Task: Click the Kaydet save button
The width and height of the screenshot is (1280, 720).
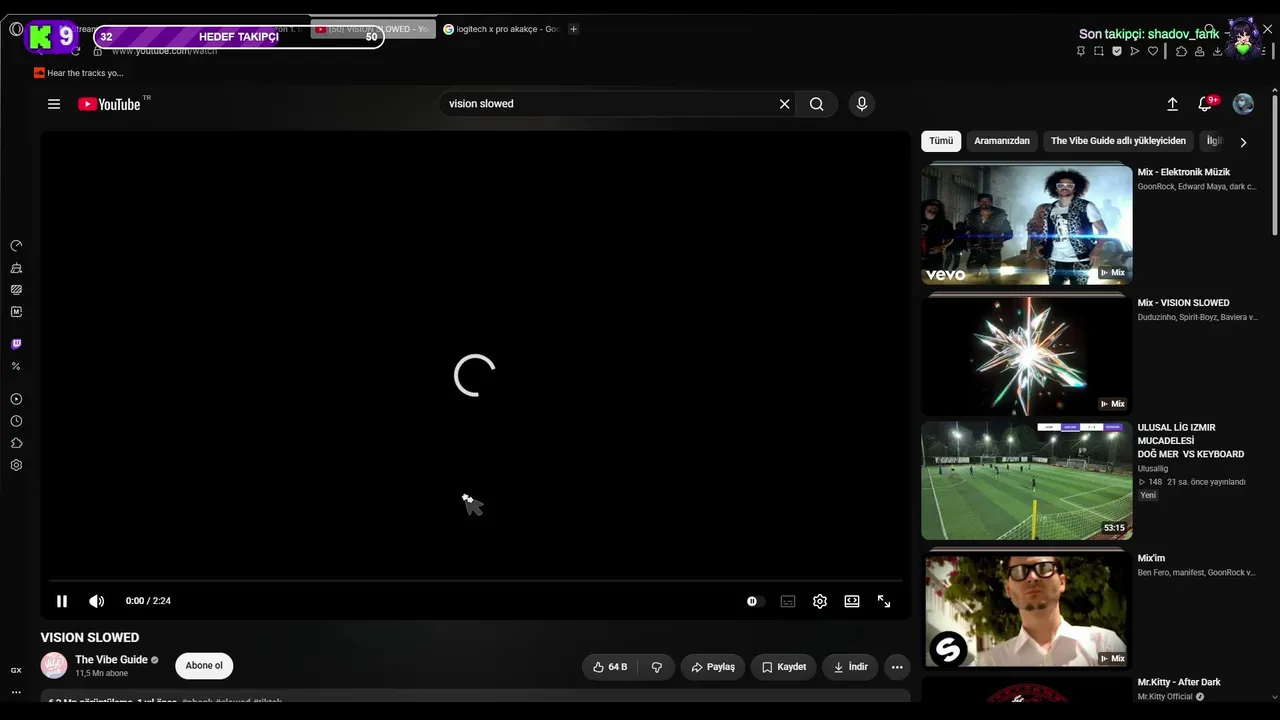Action: [x=784, y=667]
